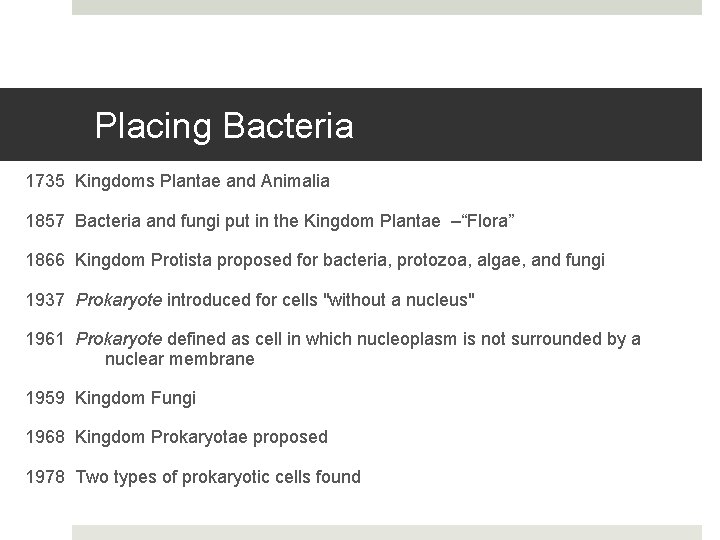The image size is (720, 540).
Task: Click the "Placing Bacteria" slide title
Action: point(223,127)
